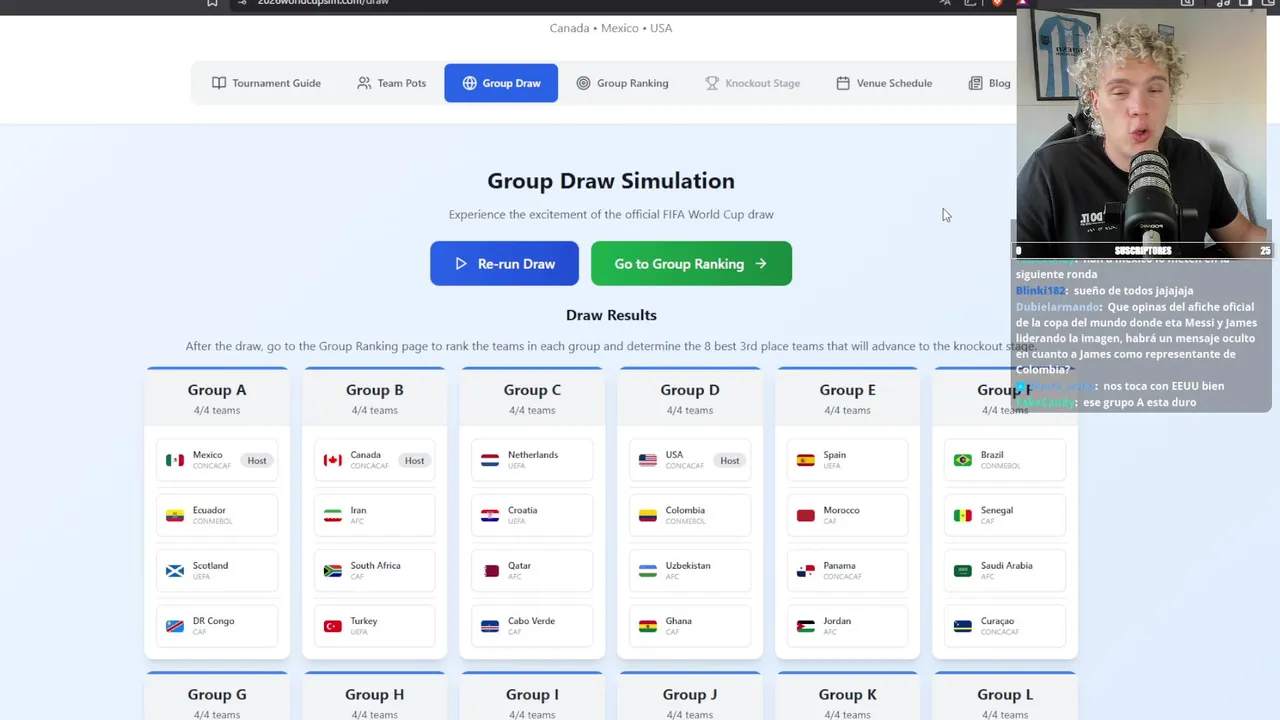Screen dimensions: 1280x720
Task: Click the Canada flag icon
Action: click(333, 460)
